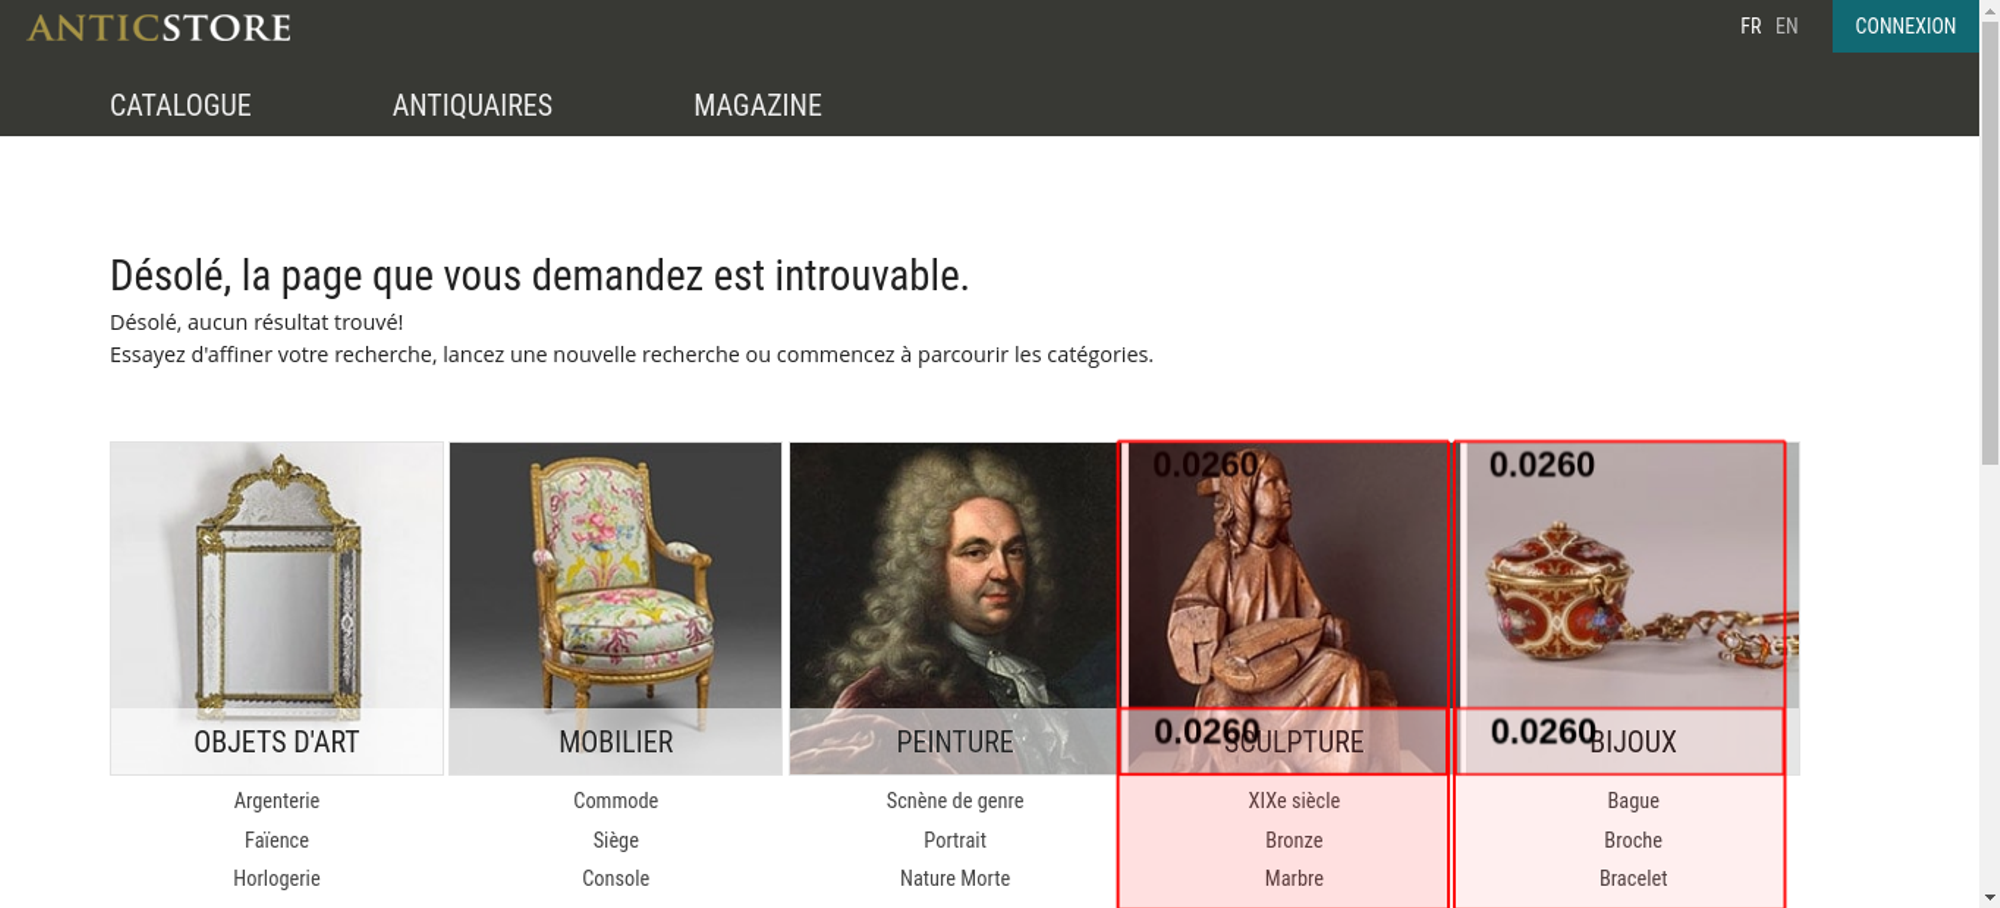This screenshot has height=908, width=2000.
Task: Follow the Argenterie link
Action: [x=277, y=800]
